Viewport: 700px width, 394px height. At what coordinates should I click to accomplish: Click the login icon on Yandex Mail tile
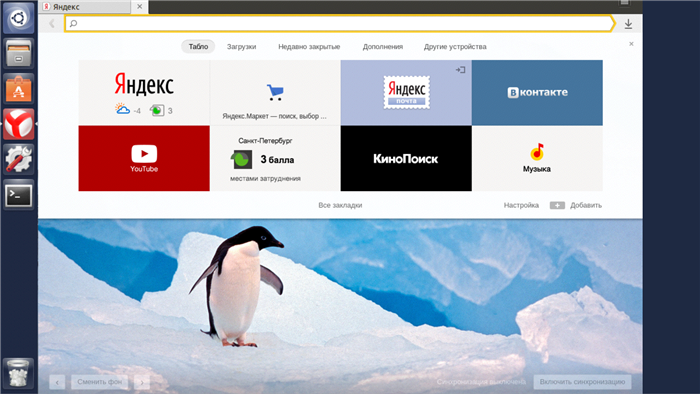tap(460, 70)
